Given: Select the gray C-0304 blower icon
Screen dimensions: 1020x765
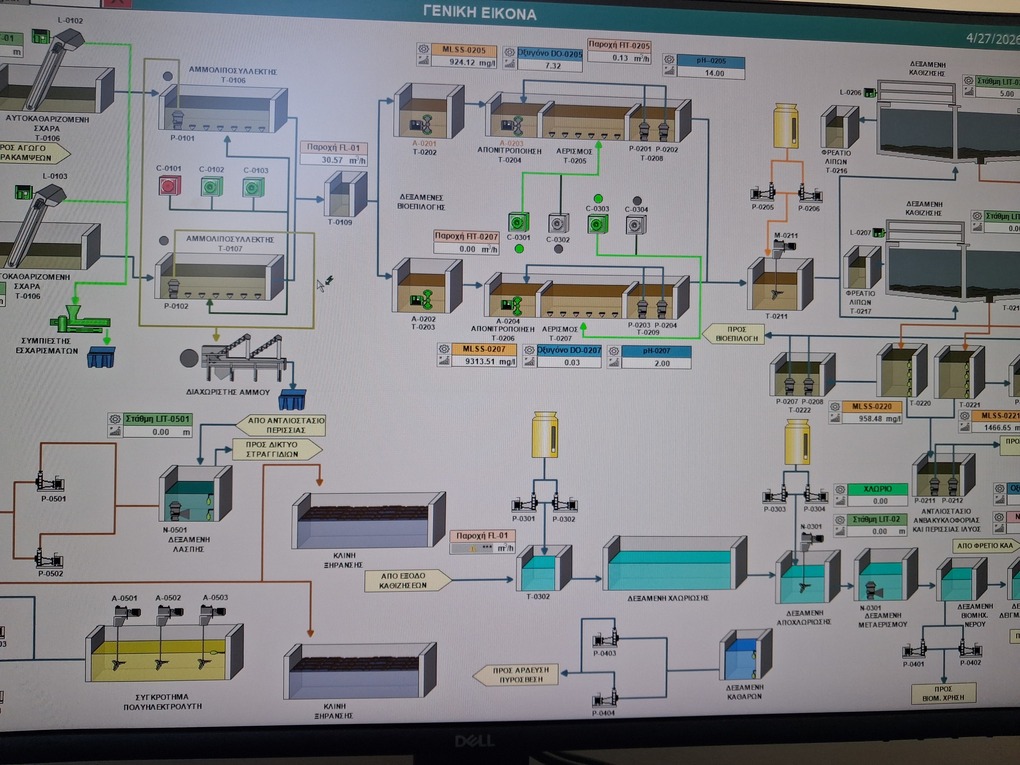Looking at the screenshot, I should pos(636,225).
